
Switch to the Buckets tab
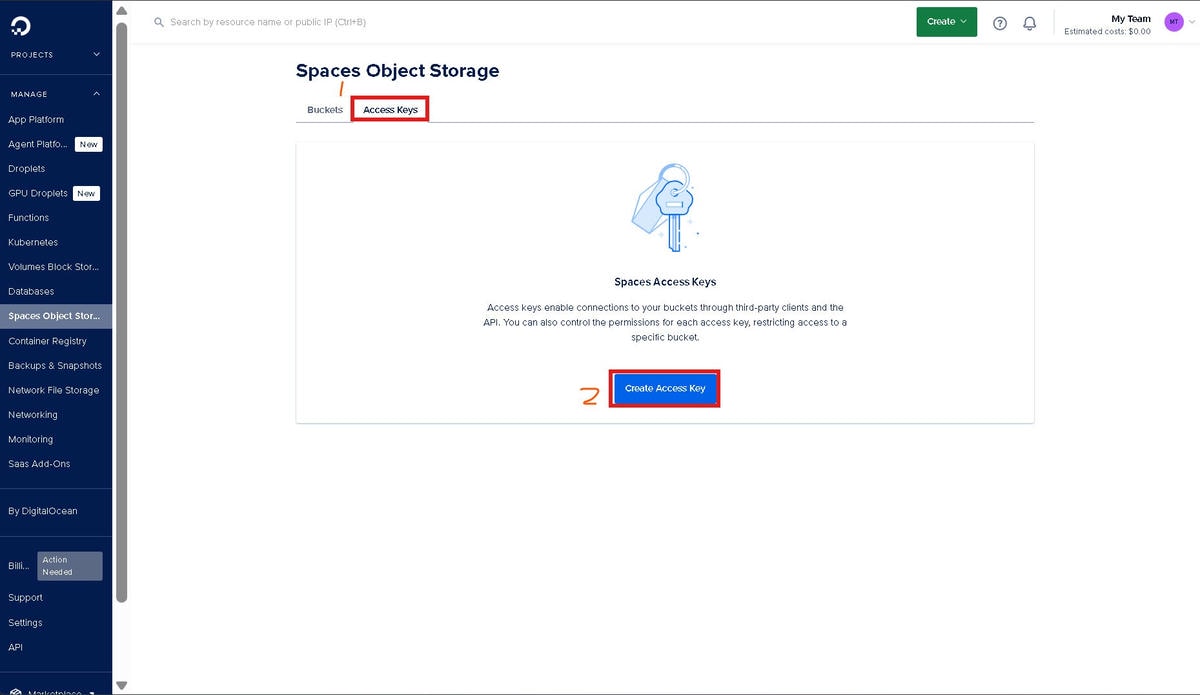[325, 110]
